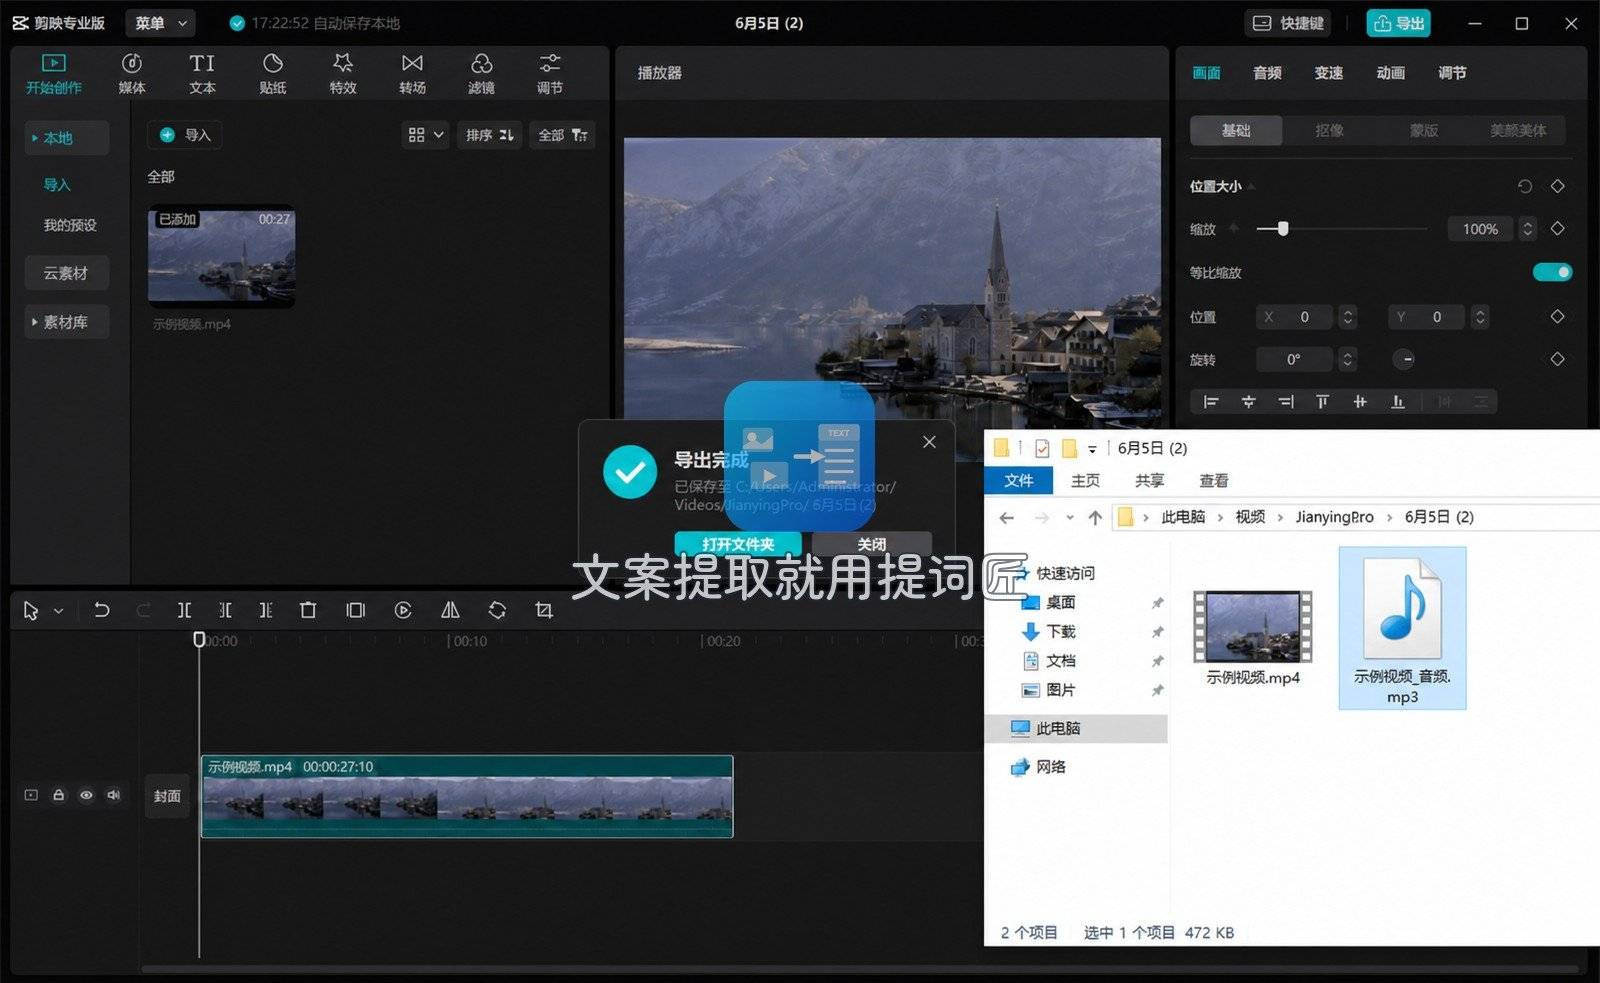Lock the video track with lock icon
The height and width of the screenshot is (983, 1600).
[58, 795]
